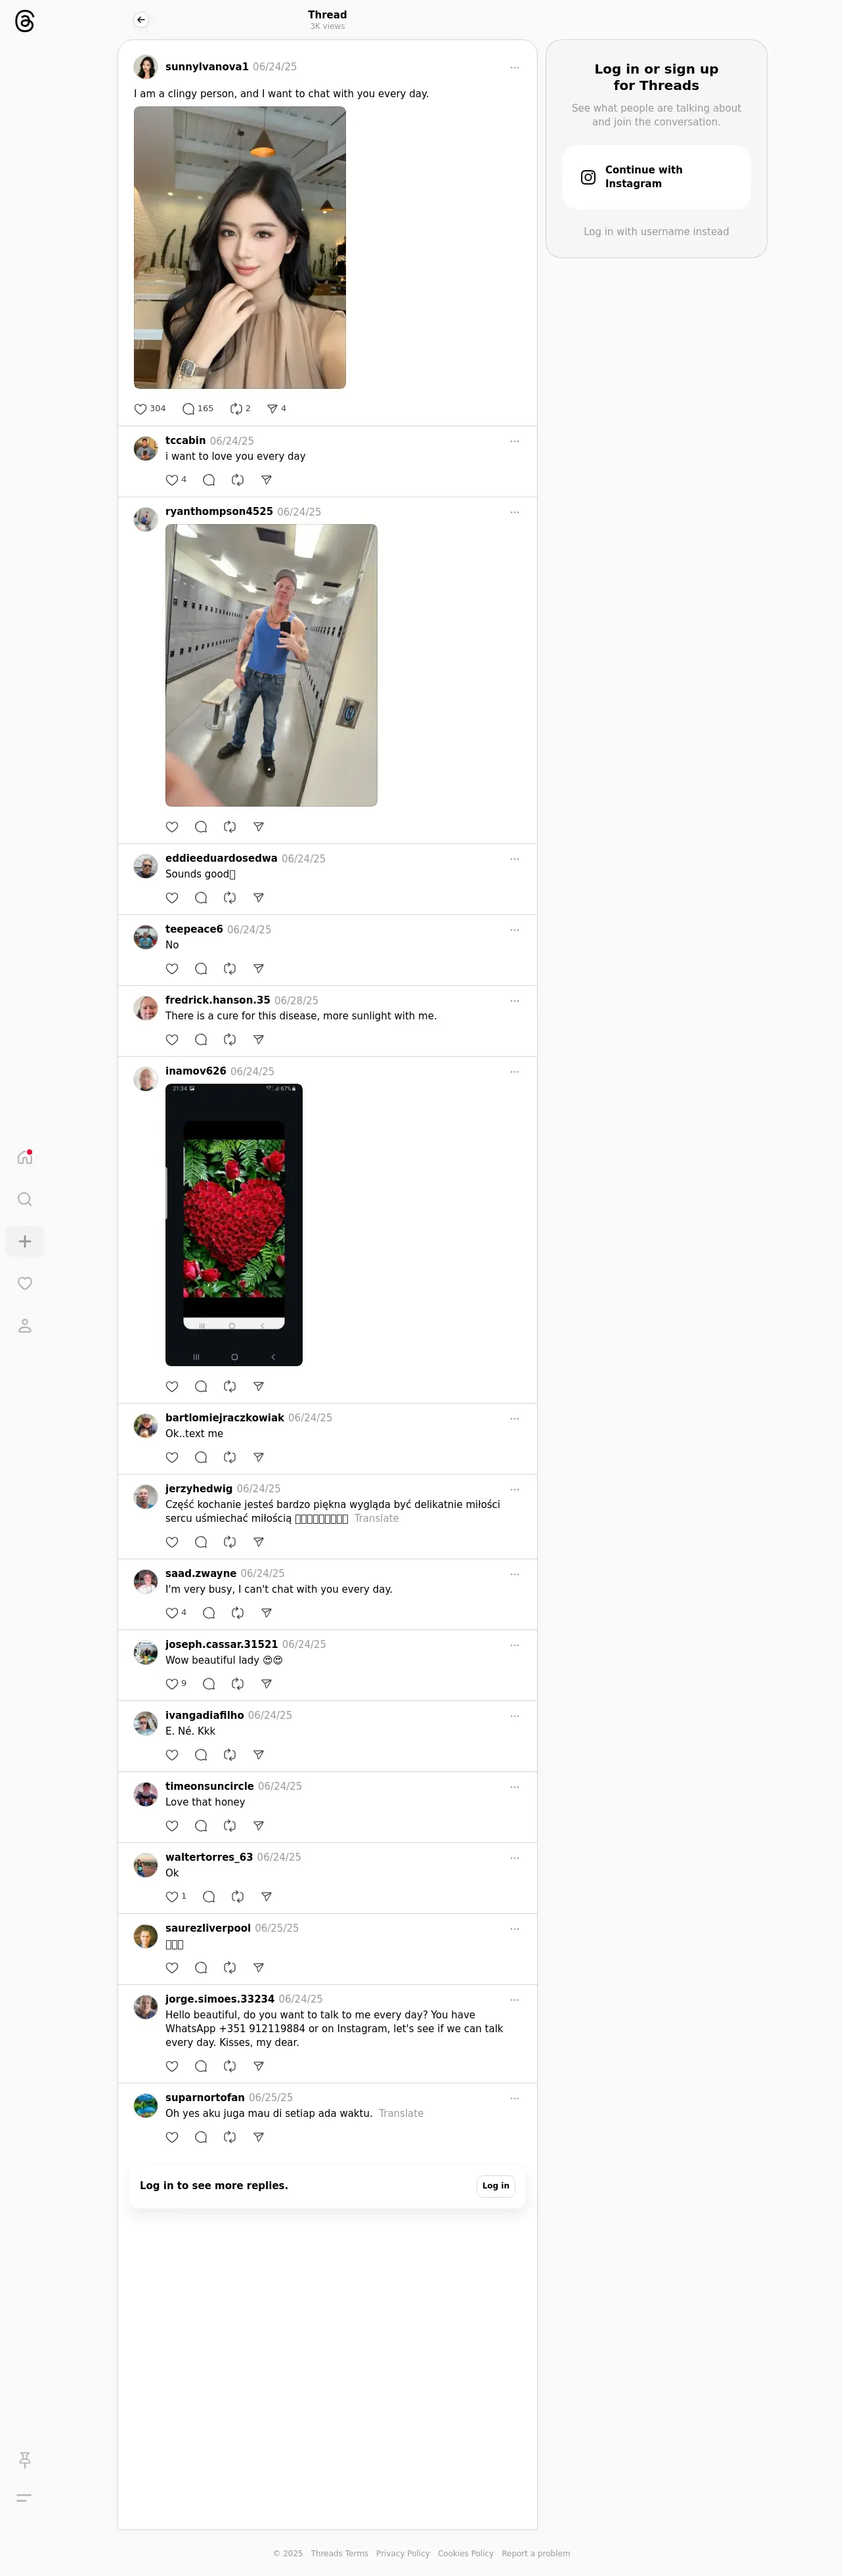
Task: Open the profile icon in sidebar
Action: tap(25, 1326)
